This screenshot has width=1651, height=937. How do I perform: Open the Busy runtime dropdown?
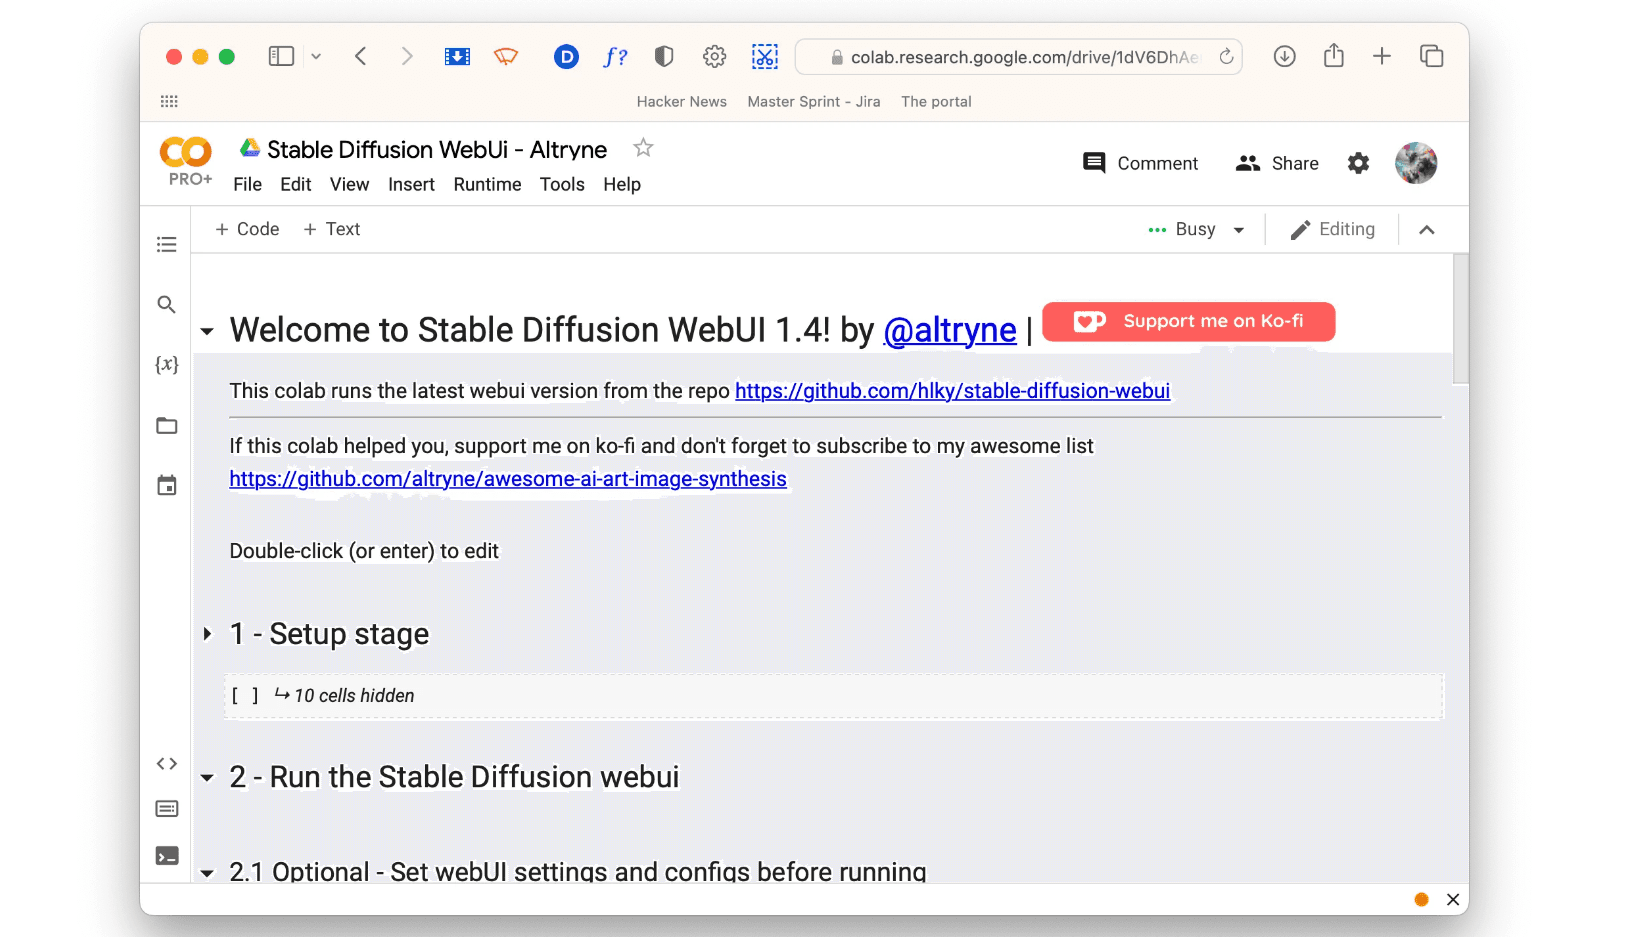coord(1196,229)
